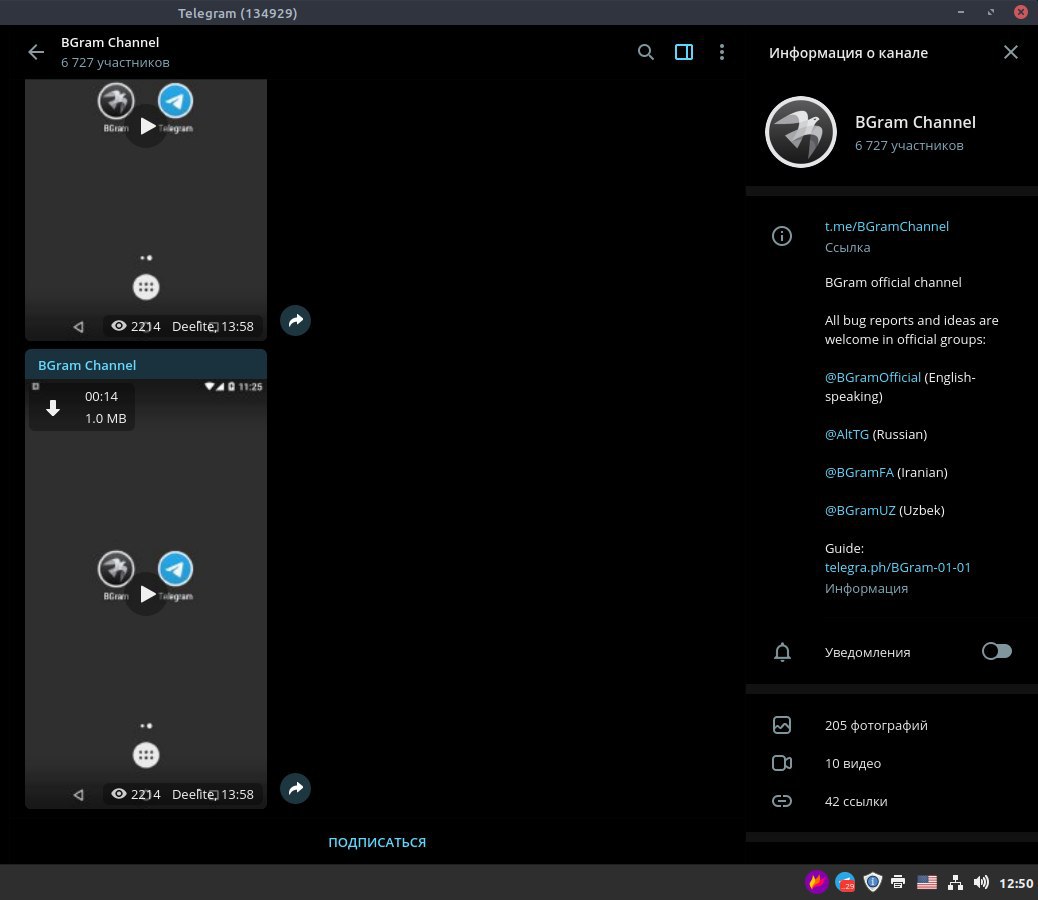The image size is (1038, 900).
Task: Play the top video message
Action: click(x=147, y=126)
